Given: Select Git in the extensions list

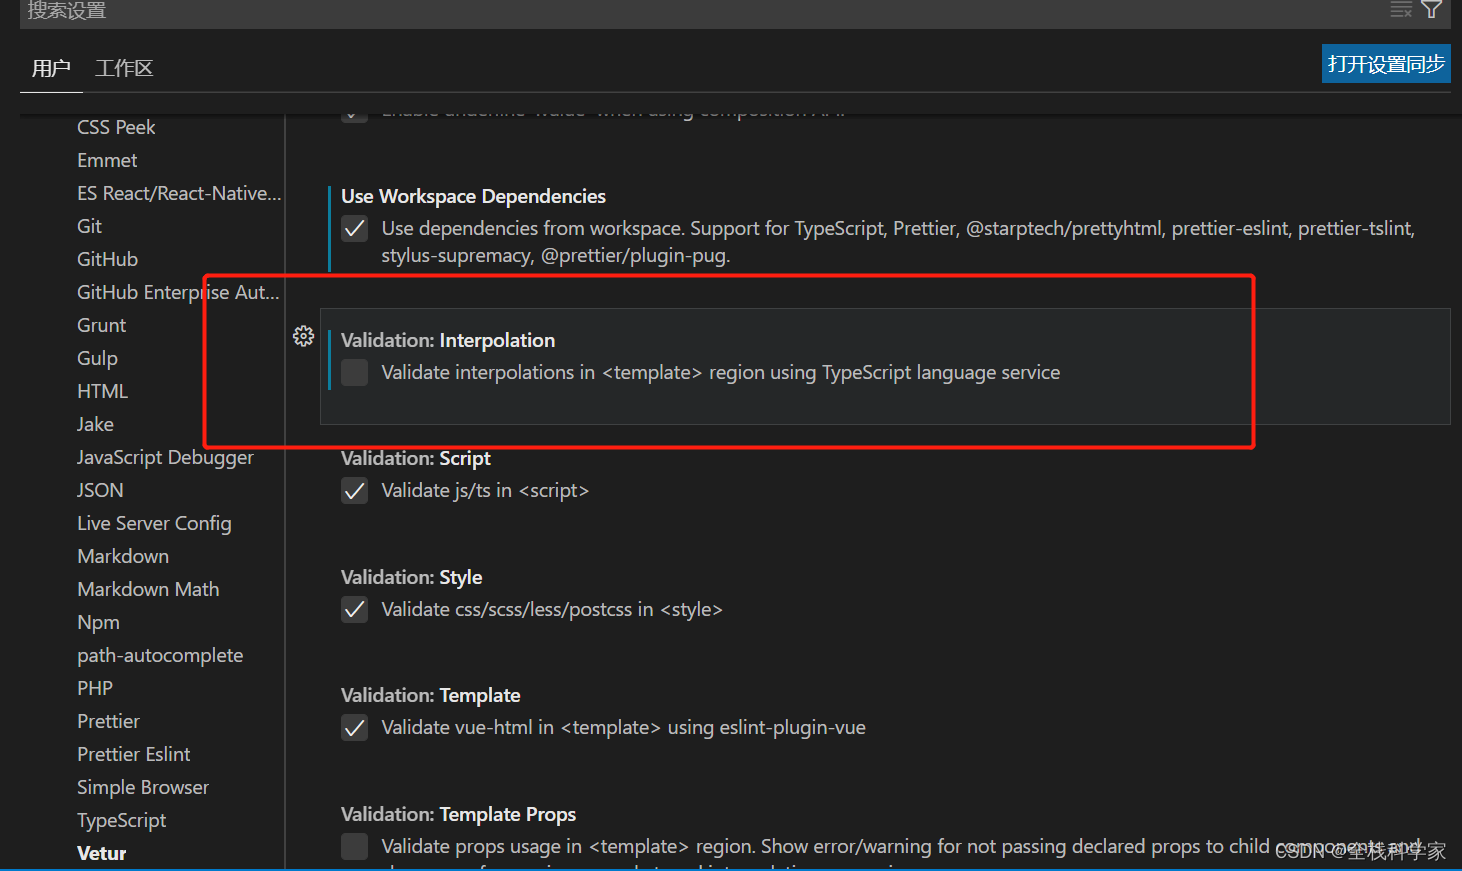Looking at the screenshot, I should (x=89, y=226).
